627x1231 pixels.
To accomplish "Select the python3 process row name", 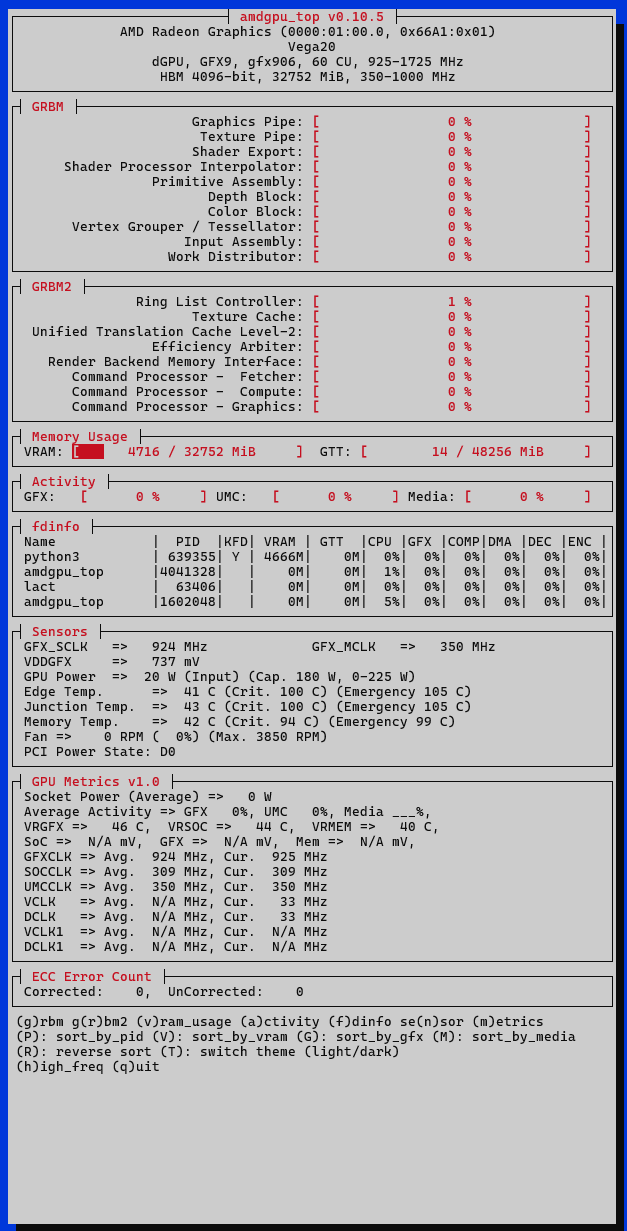I will [52, 556].
